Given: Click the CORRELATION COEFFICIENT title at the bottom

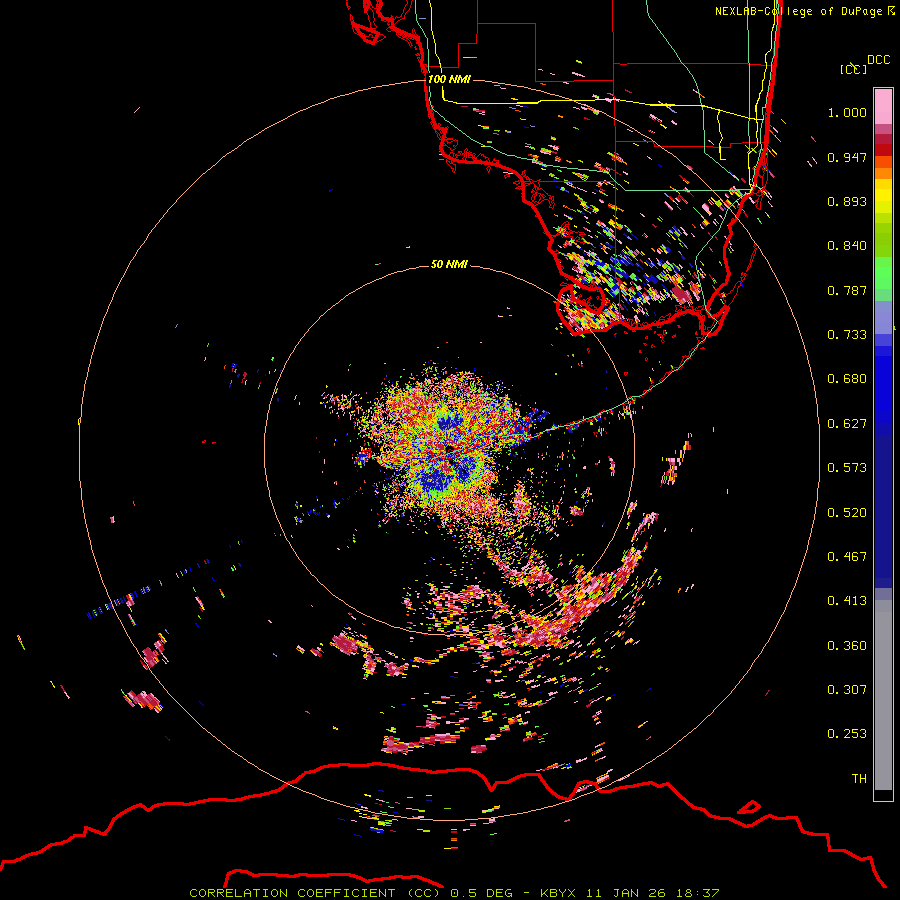Looking at the screenshot, I should point(292,893).
